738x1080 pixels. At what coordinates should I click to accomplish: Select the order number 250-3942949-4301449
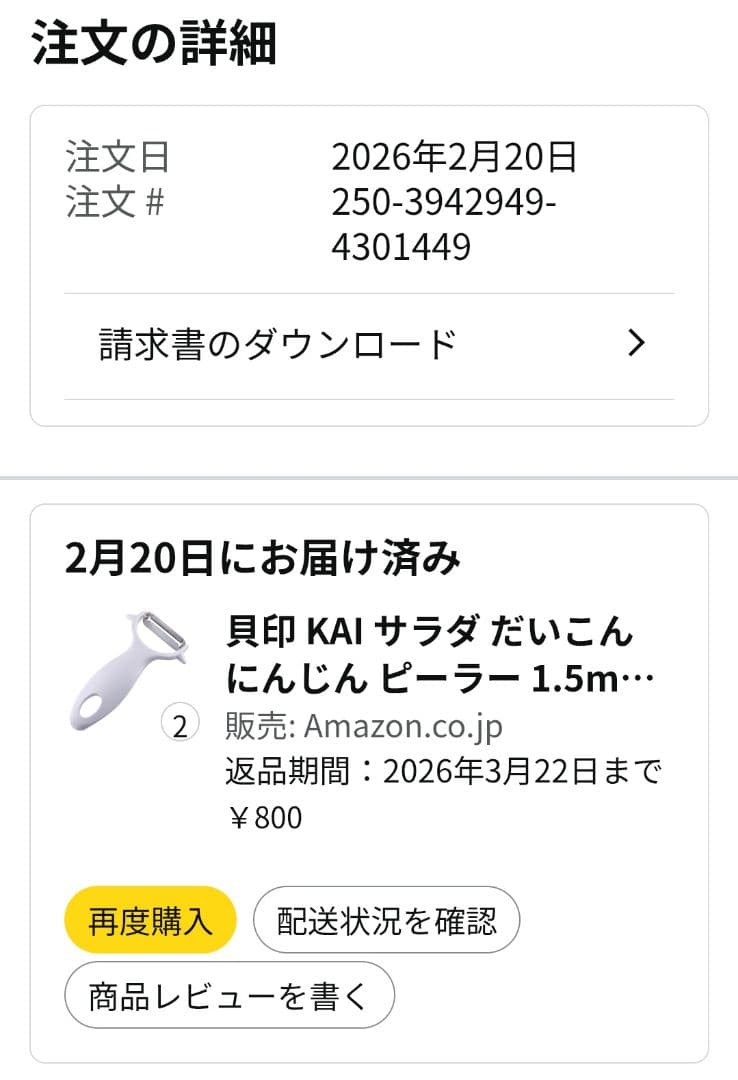click(x=444, y=224)
